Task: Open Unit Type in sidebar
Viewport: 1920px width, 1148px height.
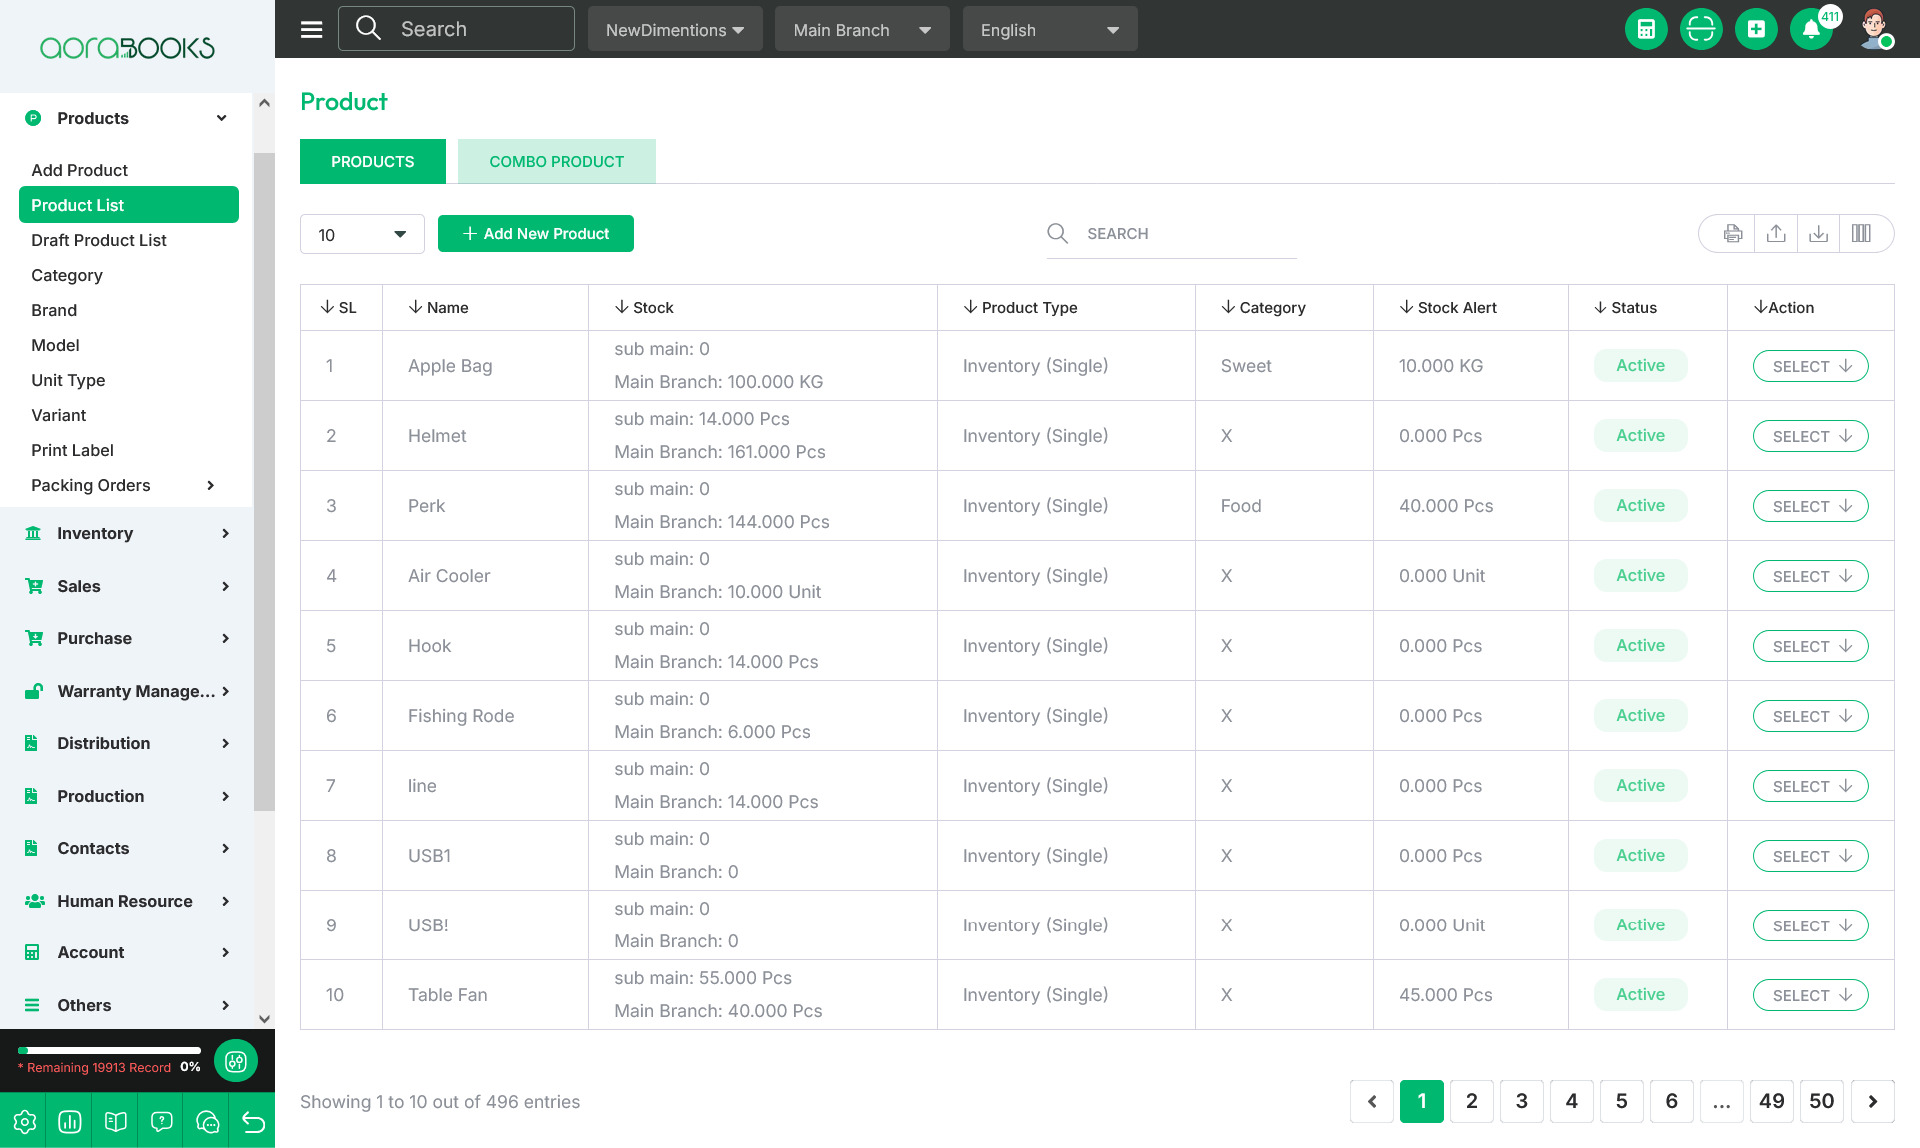Action: tap(68, 380)
